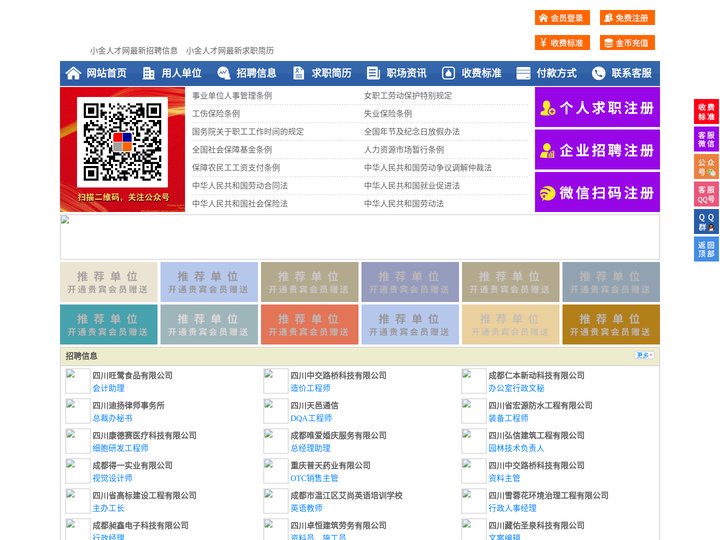Image resolution: width=720 pixels, height=540 pixels.
Task: Open 全国社会保障基金条例 article
Action: [x=232, y=150]
